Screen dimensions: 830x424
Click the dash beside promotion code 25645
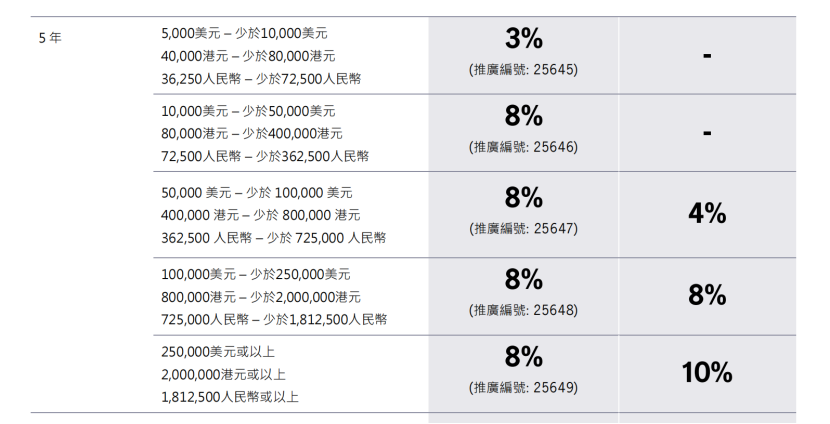pos(707,55)
